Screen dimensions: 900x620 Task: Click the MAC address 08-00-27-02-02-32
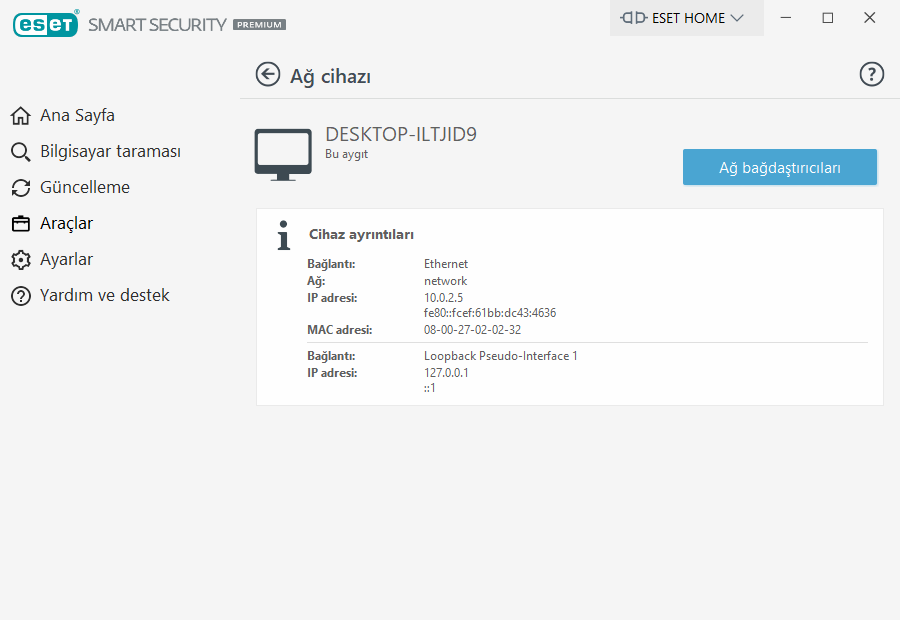click(472, 330)
